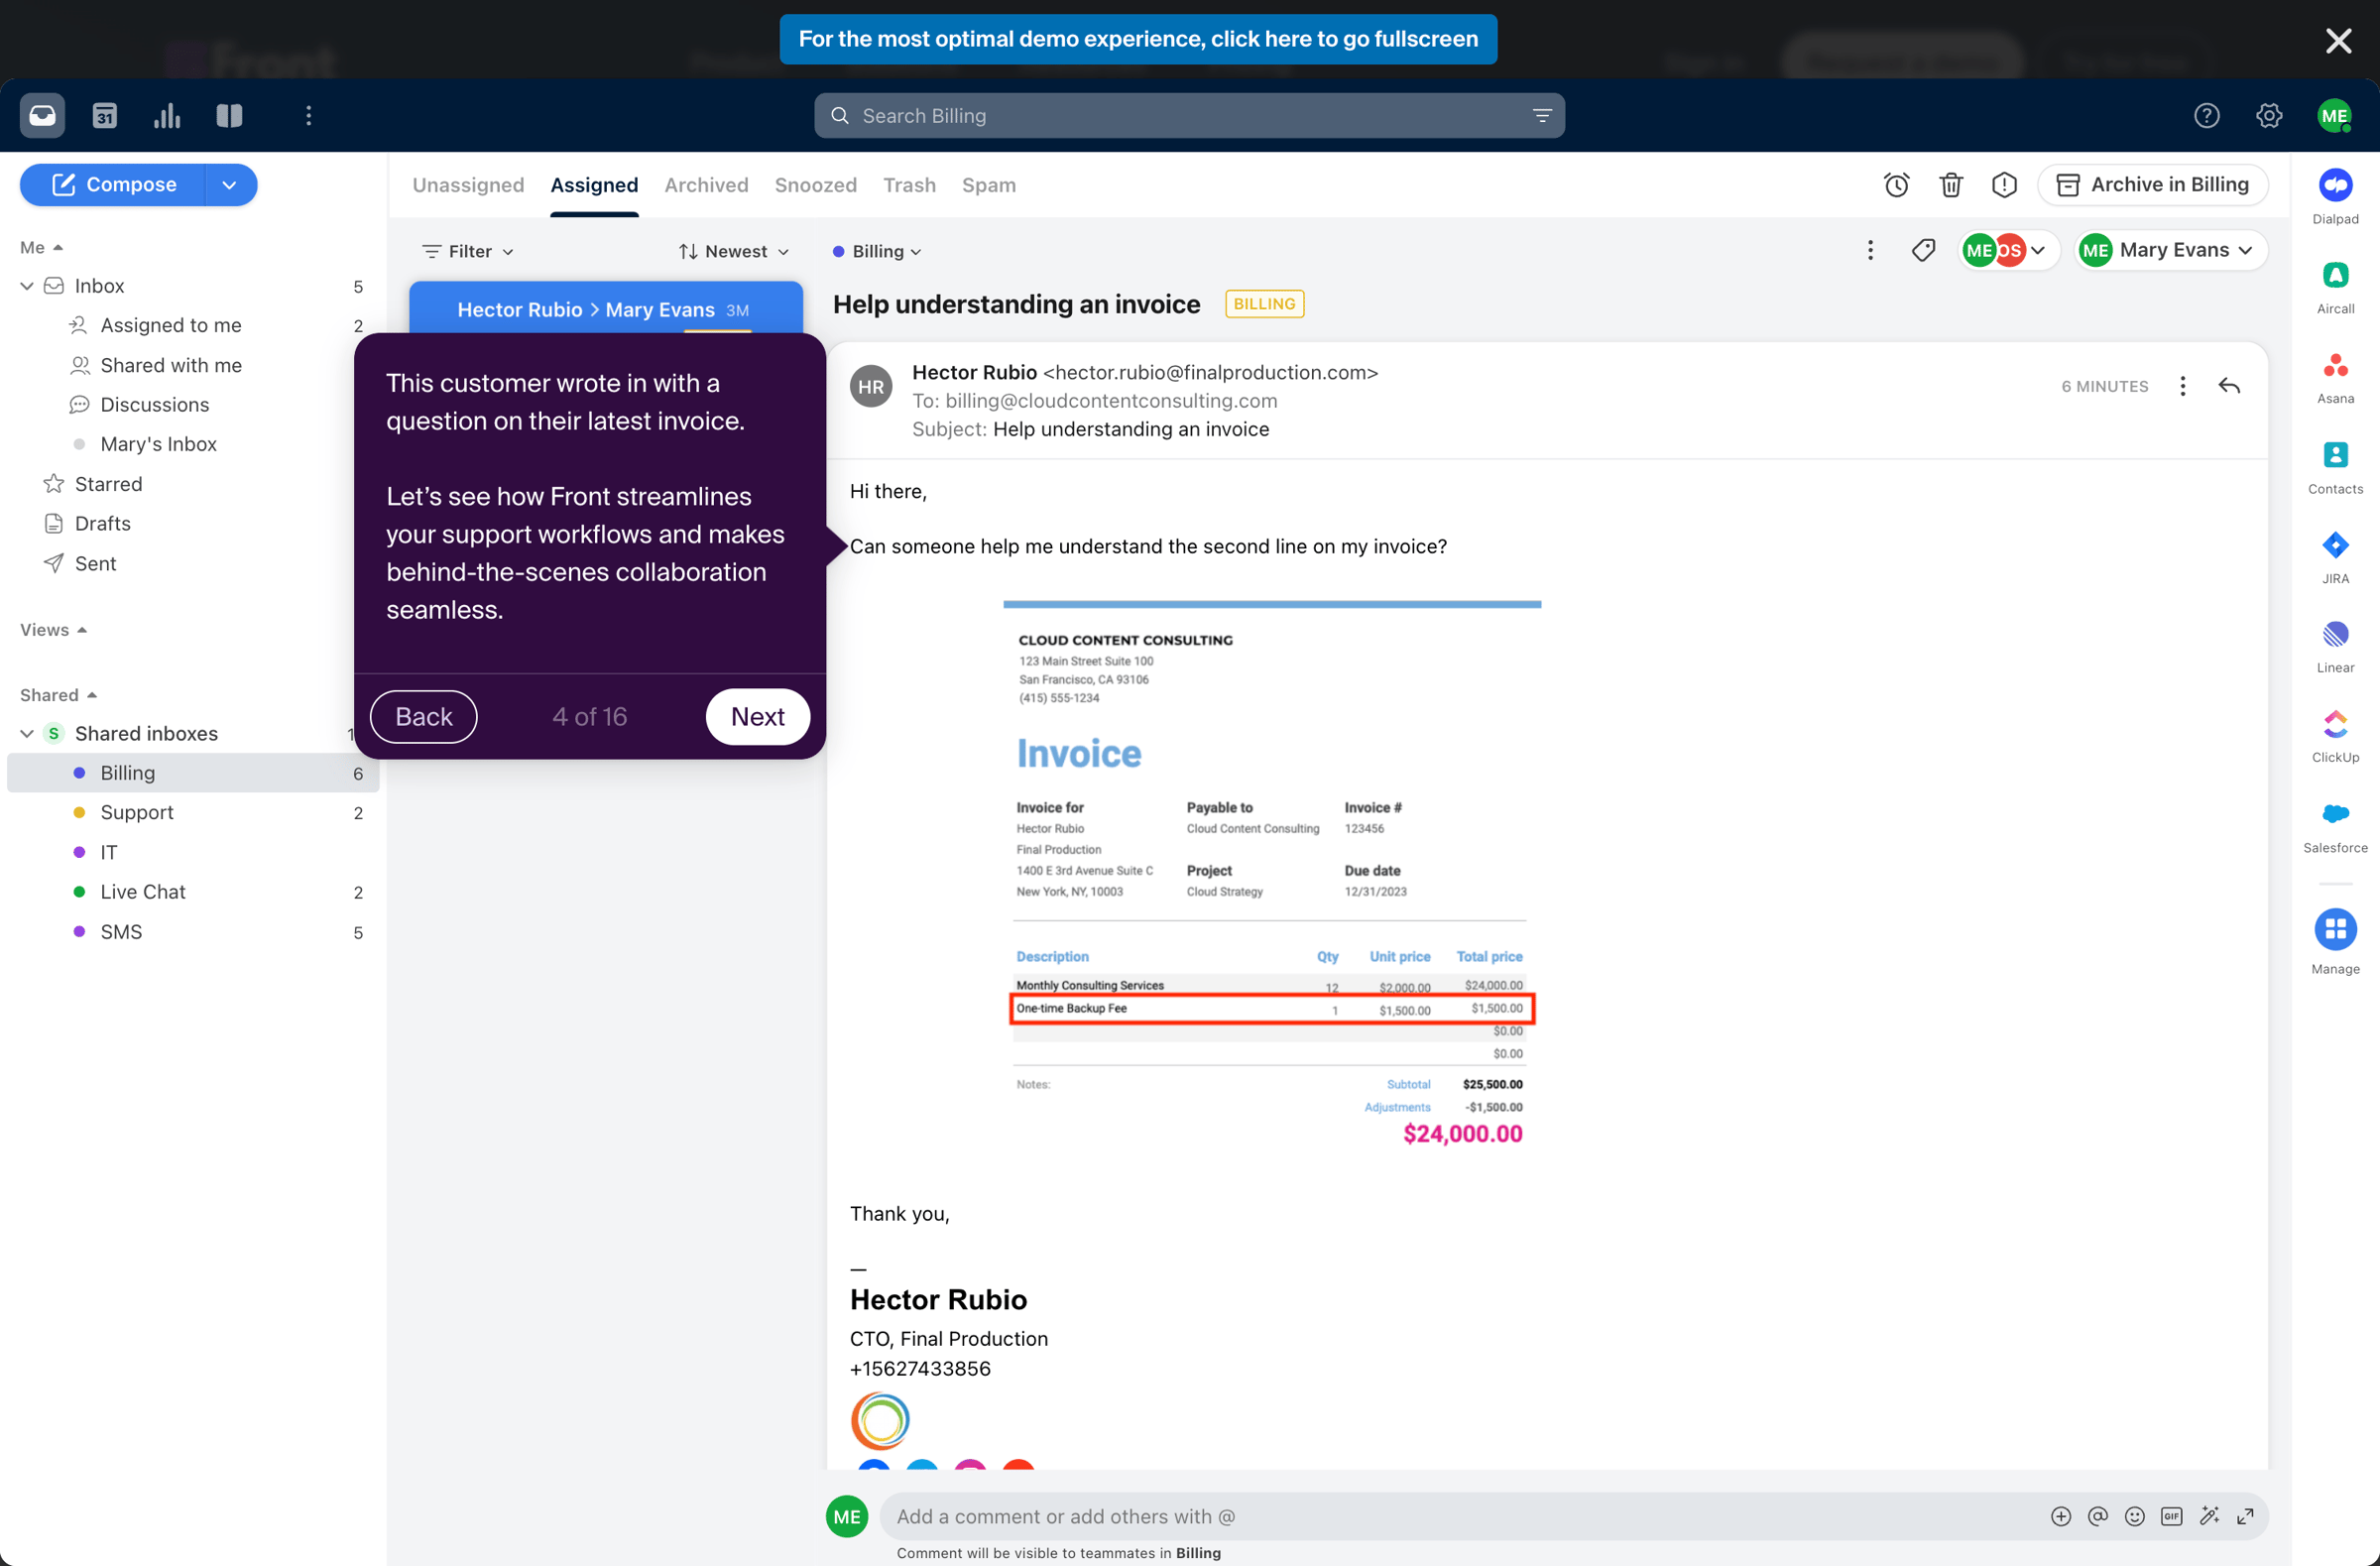Switch to the Snoozed tab

click(x=815, y=185)
